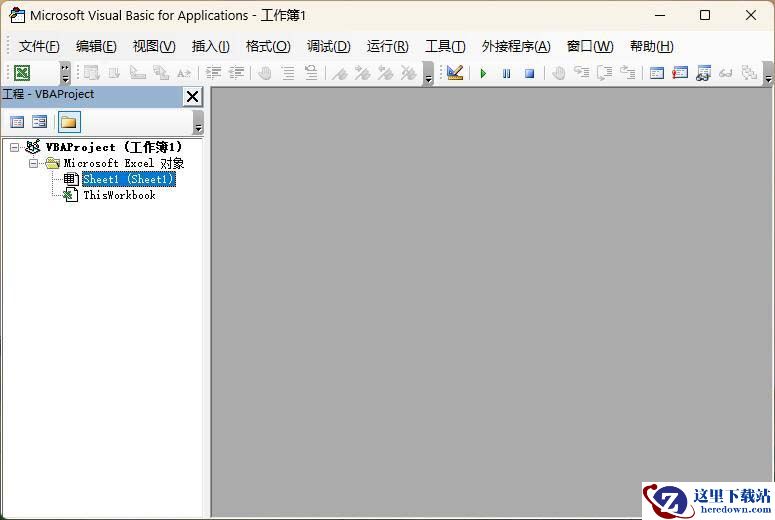Open the 格式(O) menu
This screenshot has height=520, width=775.
(268, 46)
